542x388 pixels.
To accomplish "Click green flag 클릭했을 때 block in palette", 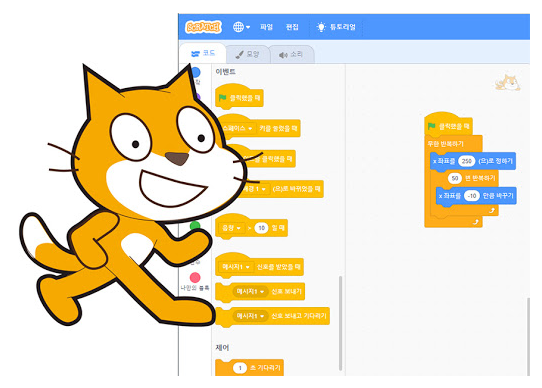I will click(239, 97).
